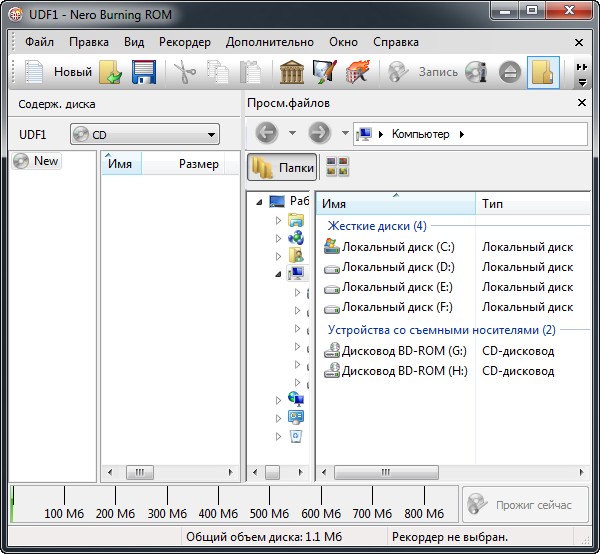The image size is (600, 554).
Task: Toggle the highlighted file browser toolbar button
Action: [543, 72]
